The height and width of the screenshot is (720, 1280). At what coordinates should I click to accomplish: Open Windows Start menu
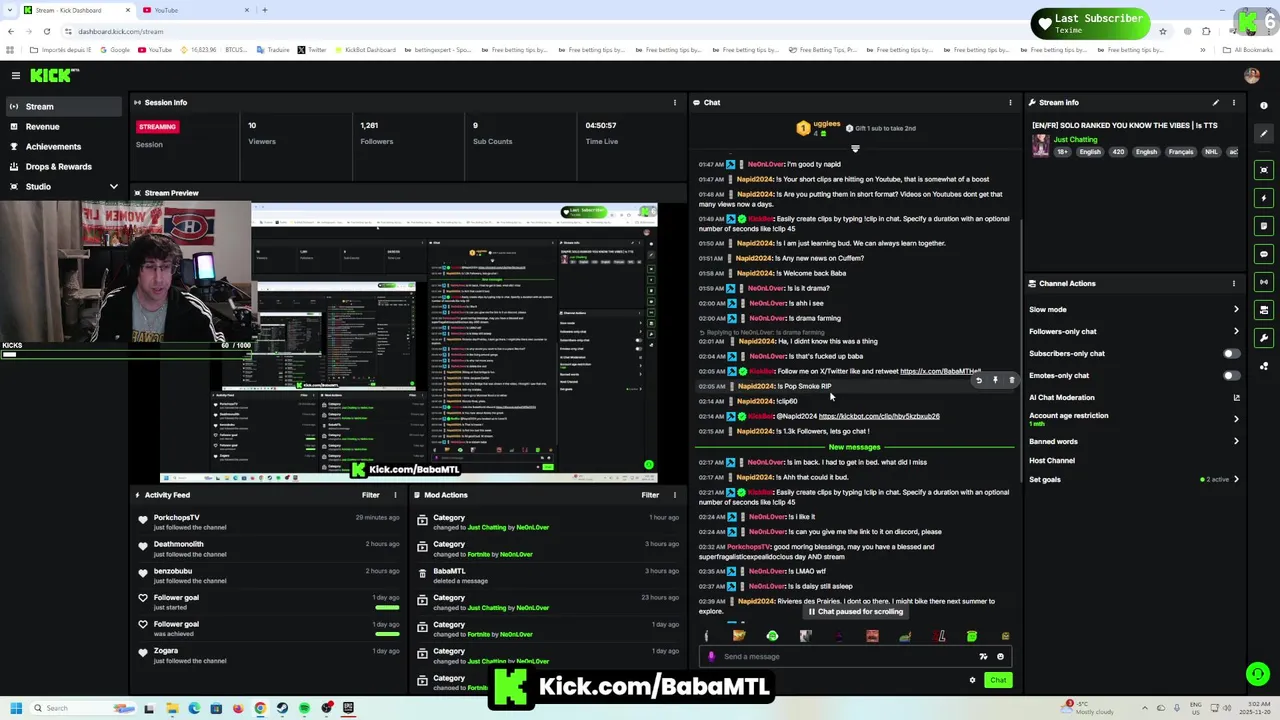(x=15, y=708)
